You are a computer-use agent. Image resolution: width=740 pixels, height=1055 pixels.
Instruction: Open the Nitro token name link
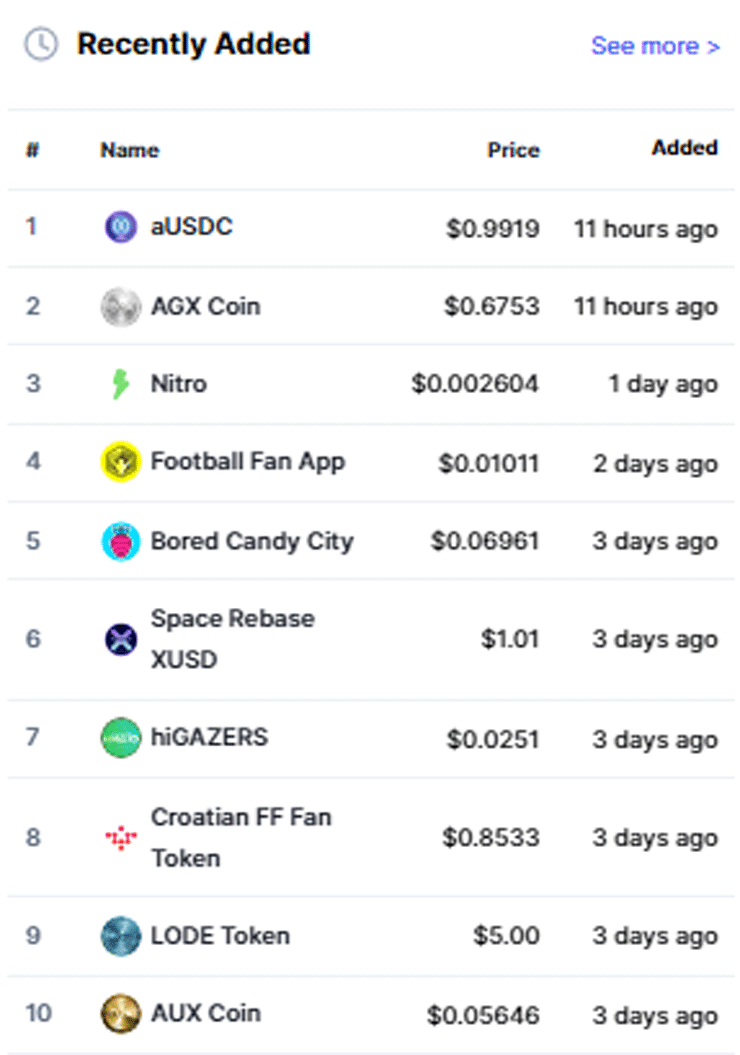[x=179, y=384]
